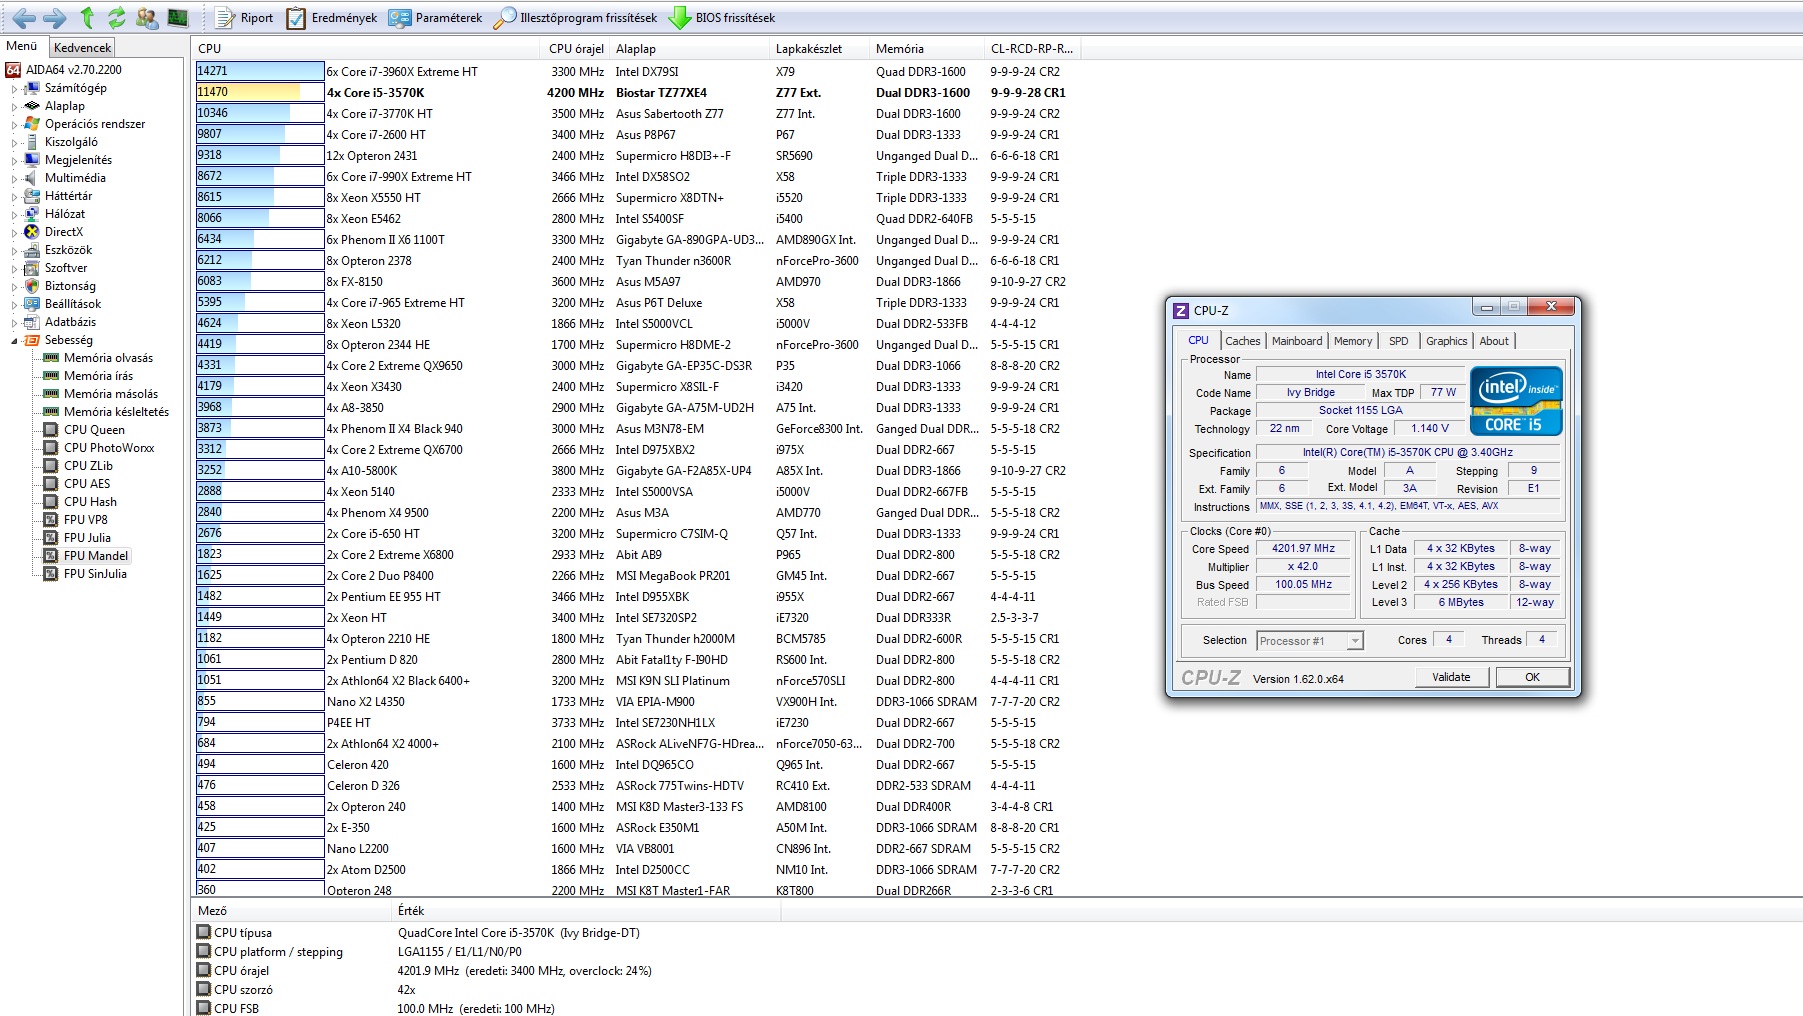Select the DirectX icon in tree
The height and width of the screenshot is (1016, 1803).
[32, 232]
